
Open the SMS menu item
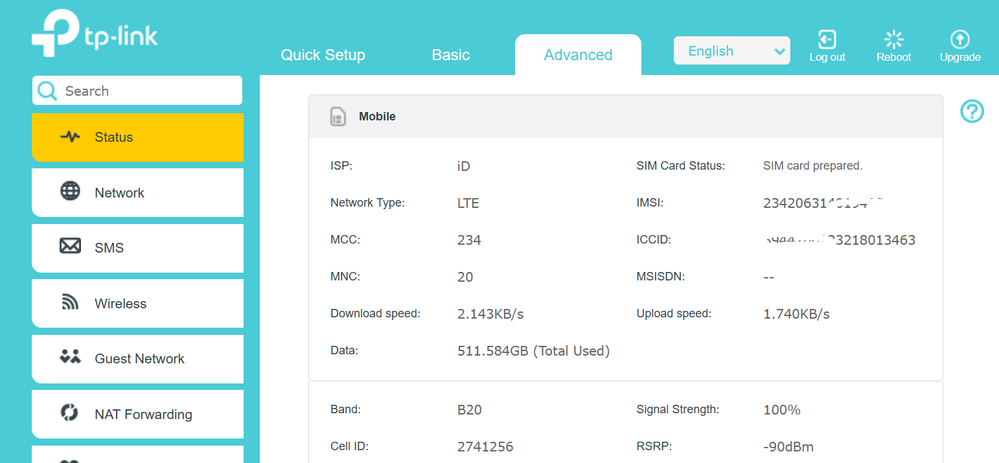coord(138,248)
